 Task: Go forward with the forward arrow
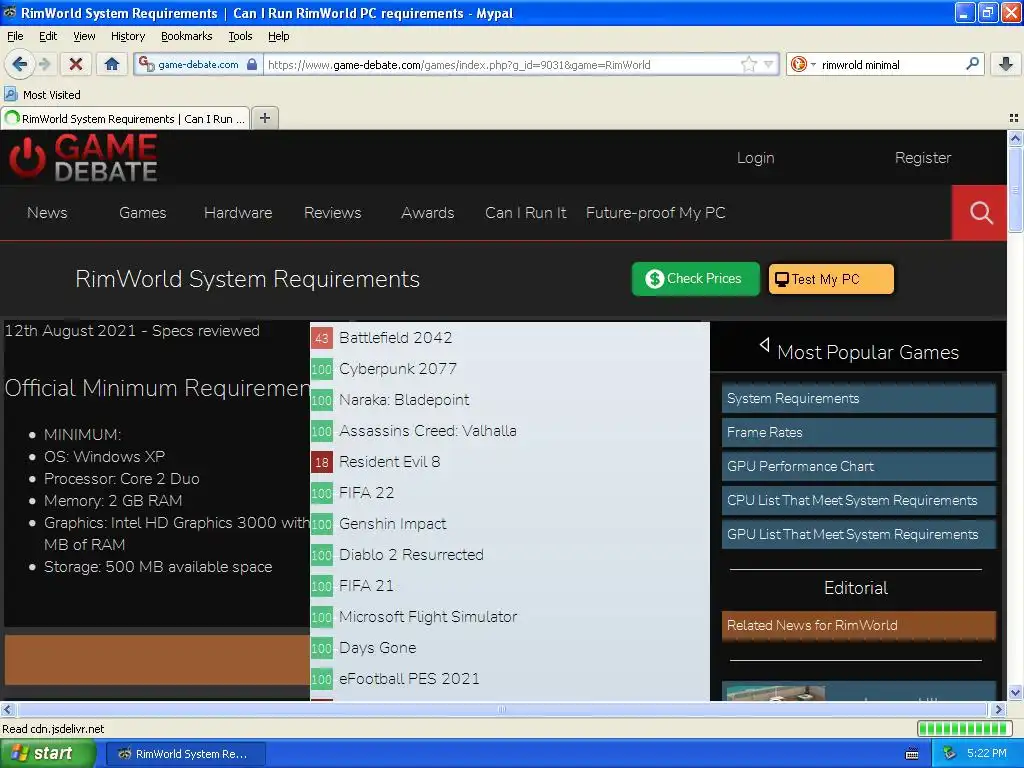click(44, 64)
